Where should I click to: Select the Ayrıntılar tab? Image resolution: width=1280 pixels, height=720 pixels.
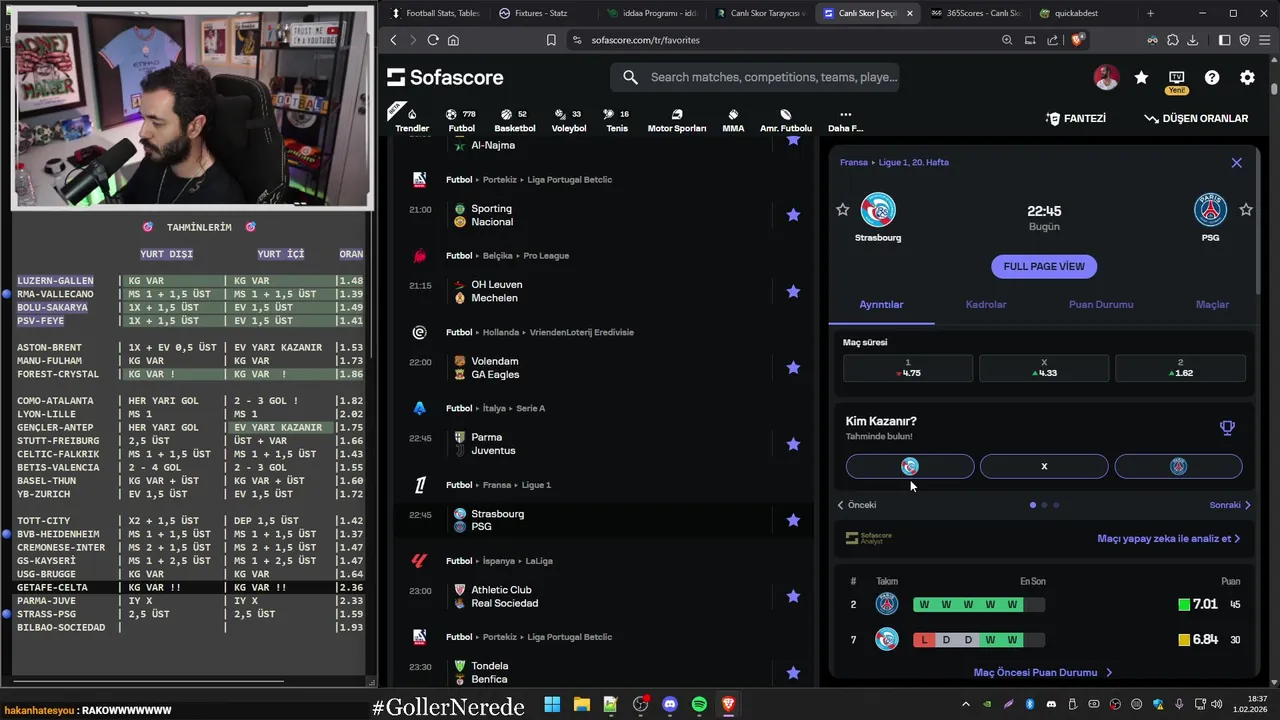[881, 304]
